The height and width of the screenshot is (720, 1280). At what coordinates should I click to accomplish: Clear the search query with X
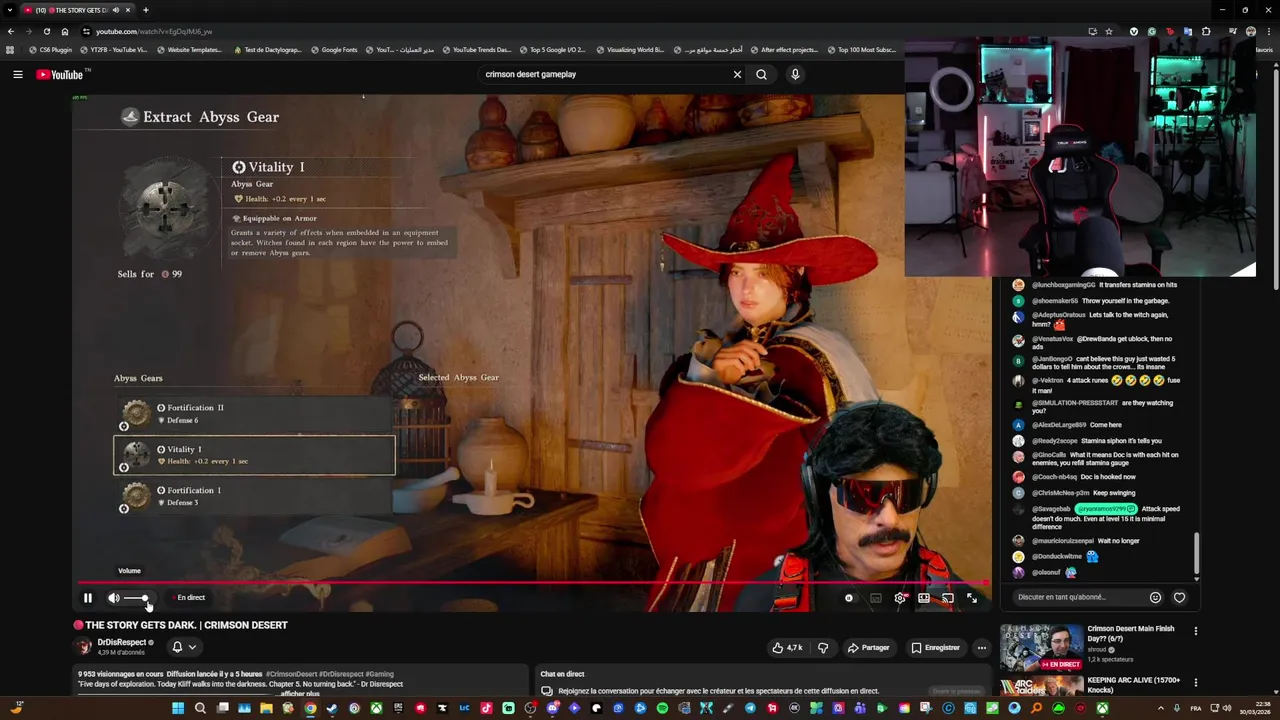point(737,74)
